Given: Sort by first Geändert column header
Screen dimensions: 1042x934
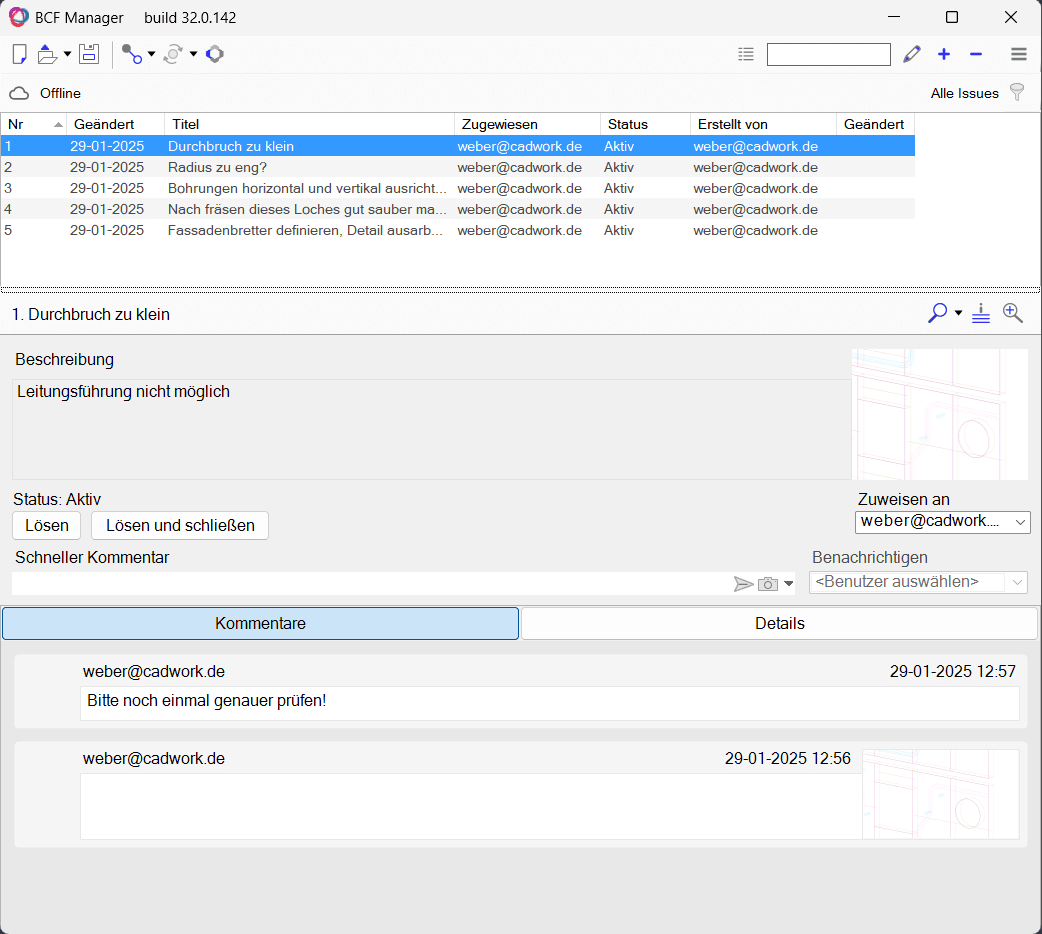Looking at the screenshot, I should (x=116, y=124).
